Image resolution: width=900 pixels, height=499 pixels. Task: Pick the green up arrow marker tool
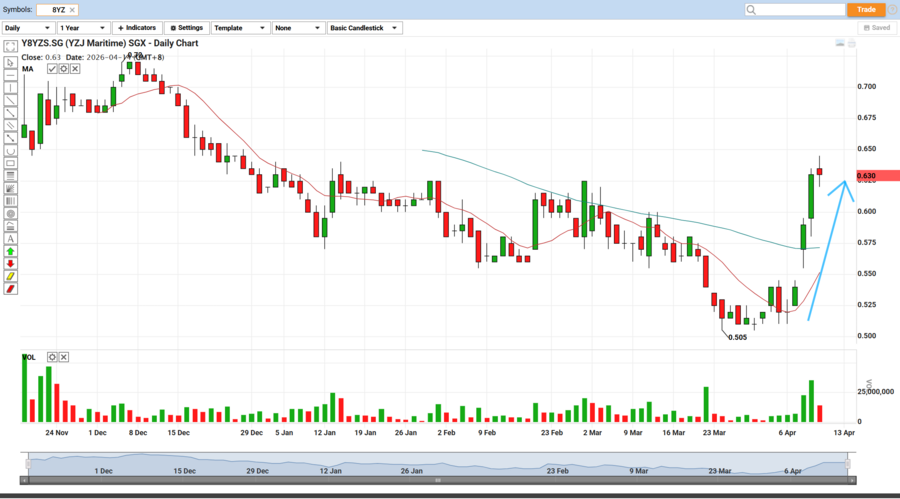pos(10,251)
